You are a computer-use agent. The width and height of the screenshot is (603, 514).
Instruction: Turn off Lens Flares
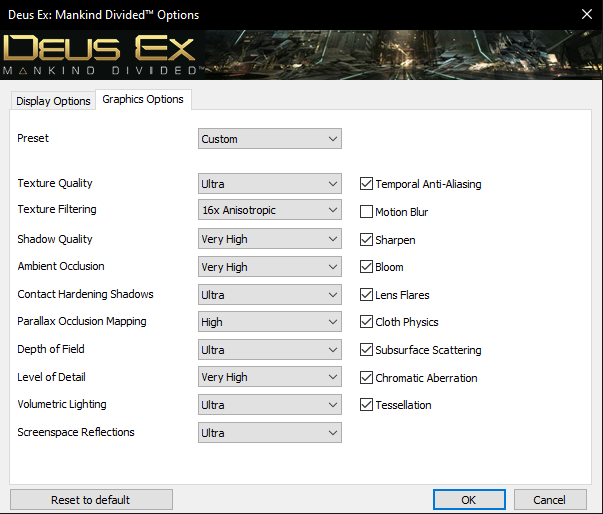pos(366,294)
